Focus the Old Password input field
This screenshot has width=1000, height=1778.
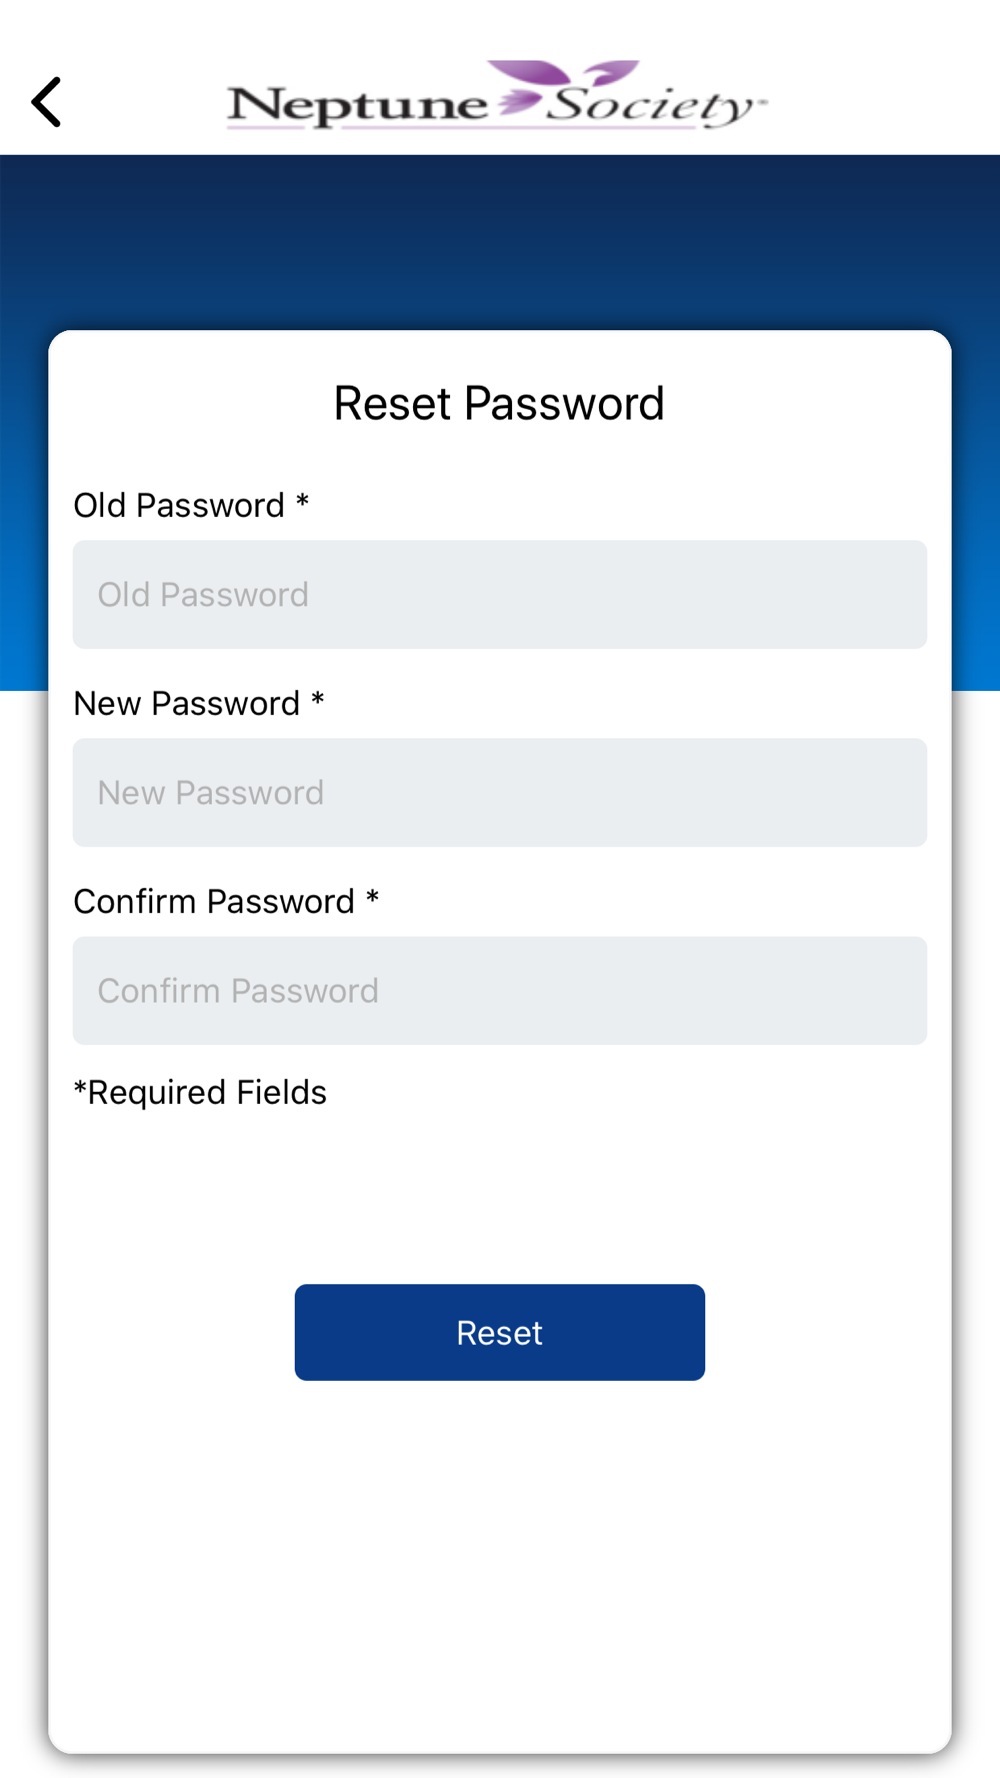[500, 595]
